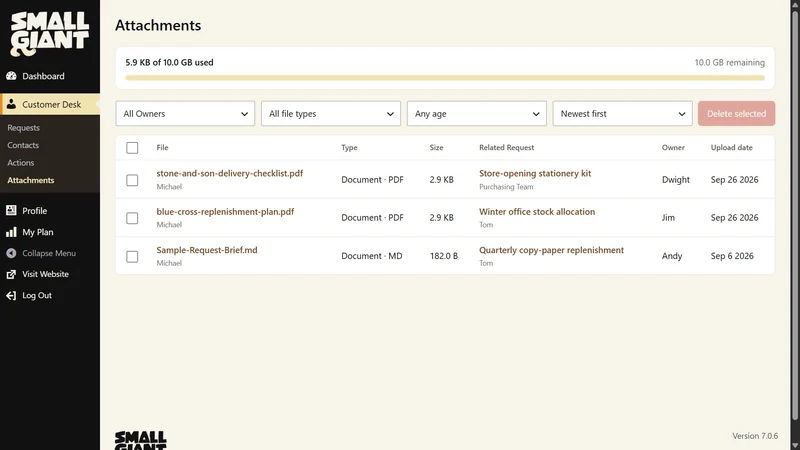Open Contacts submenu item

pyautogui.click(x=23, y=145)
